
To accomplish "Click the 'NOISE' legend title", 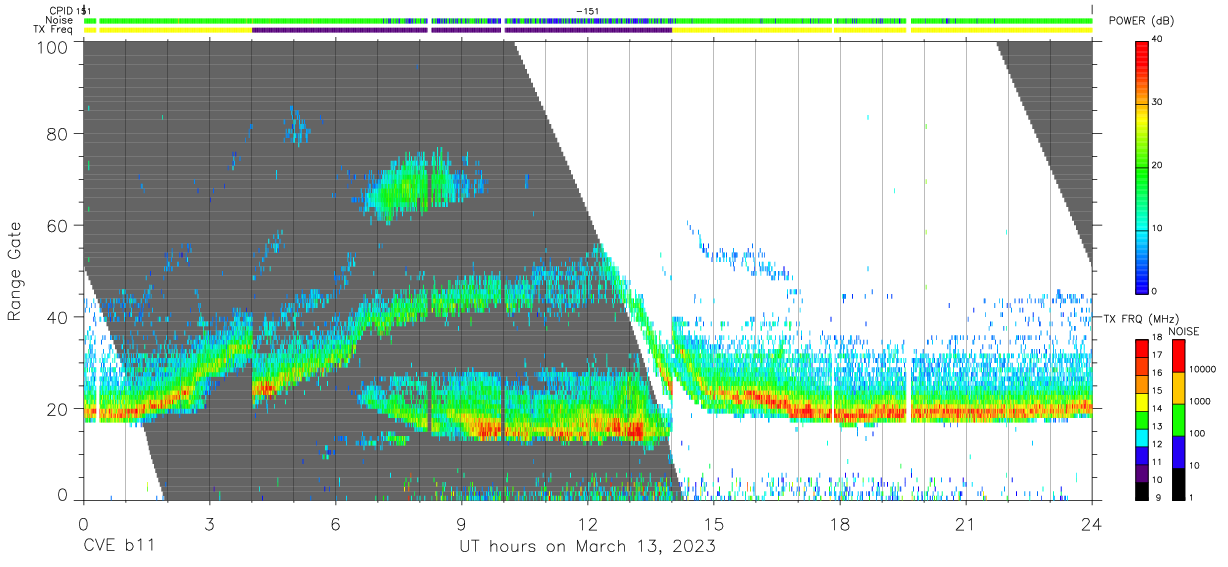I will (1183, 331).
